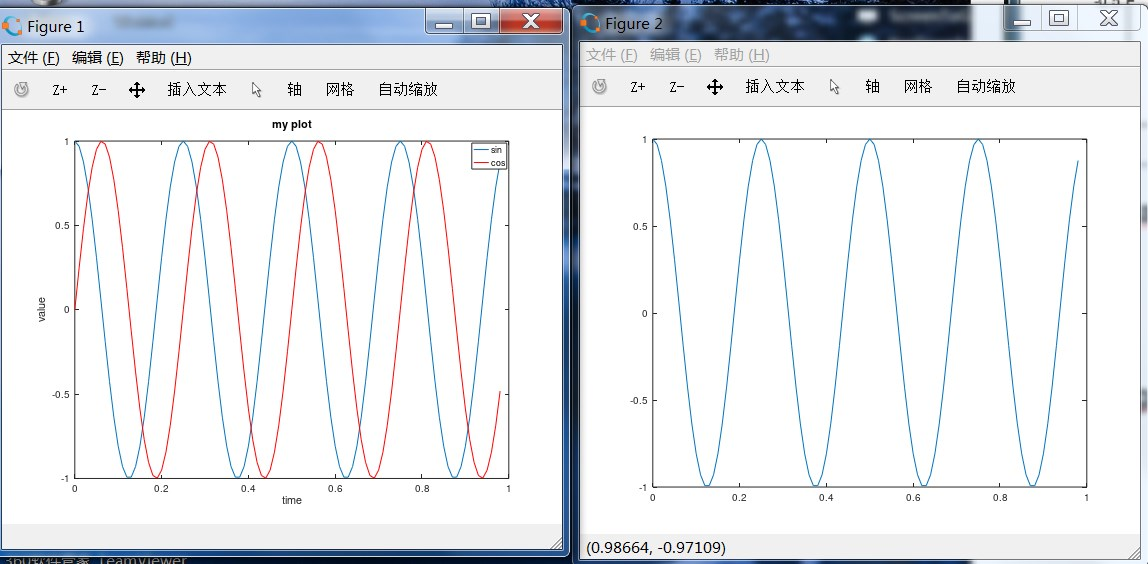Click the 'cos' legend entry in Figure 1

coord(498,163)
